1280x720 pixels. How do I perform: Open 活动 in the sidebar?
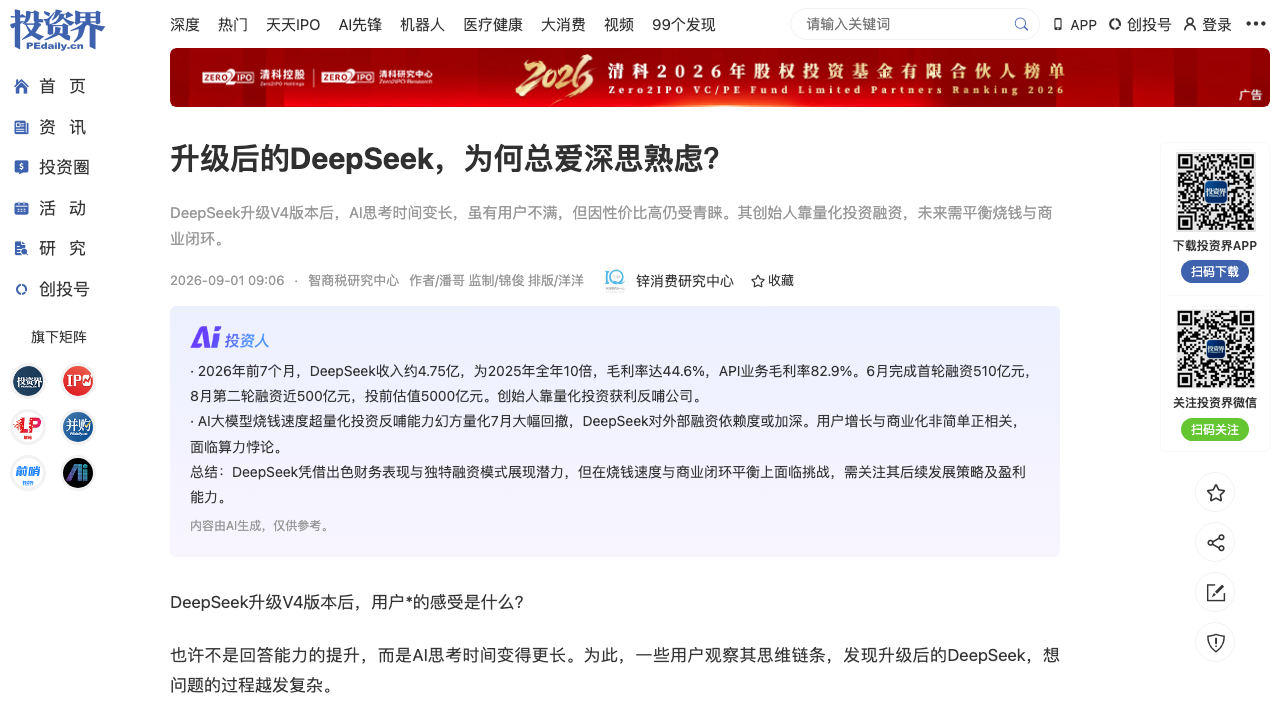[x=50, y=209]
